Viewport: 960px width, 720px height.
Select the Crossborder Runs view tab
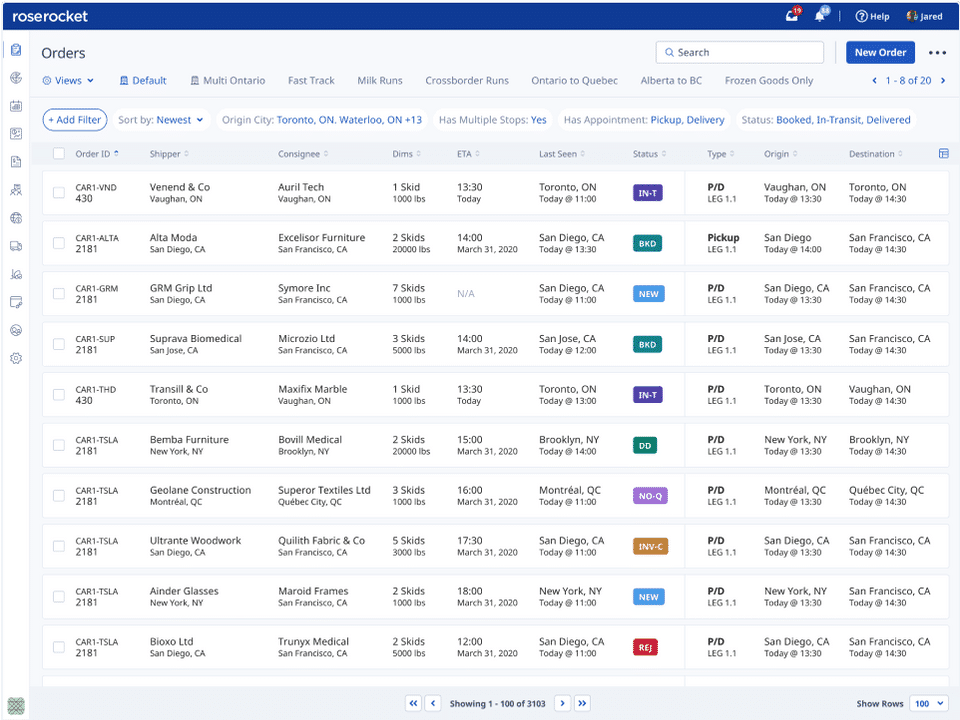point(466,81)
